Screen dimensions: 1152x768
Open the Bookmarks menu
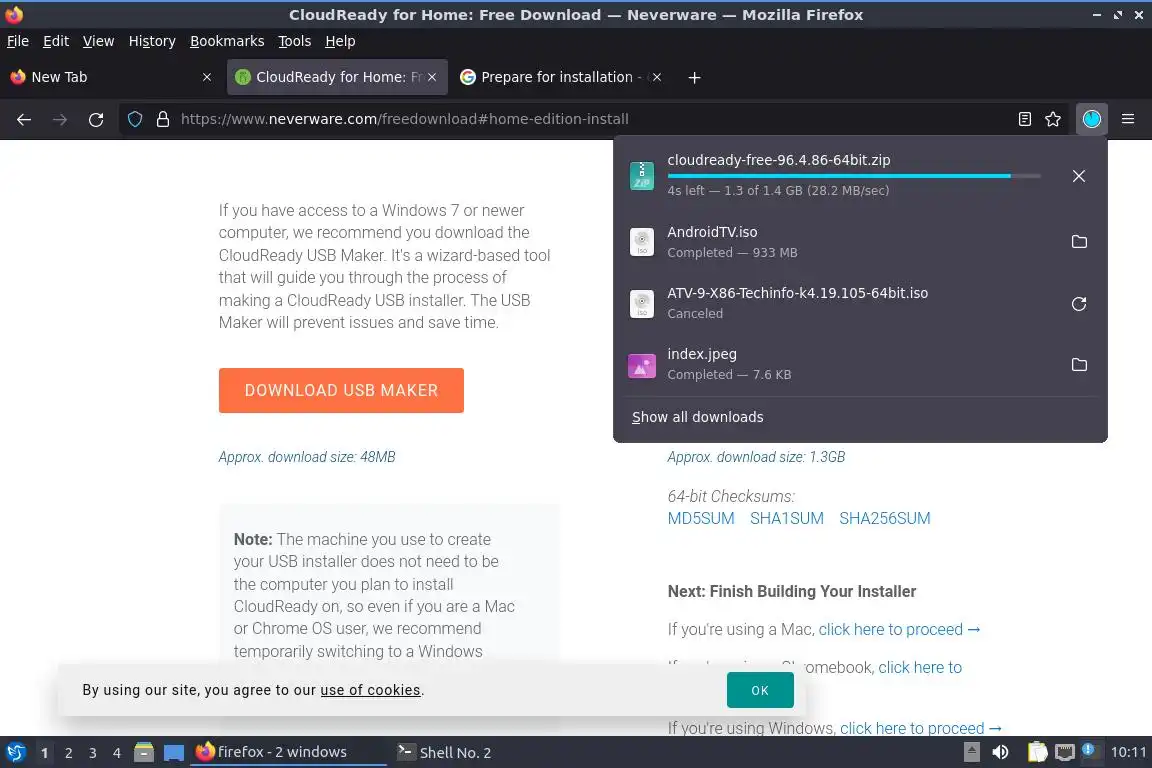pyautogui.click(x=227, y=41)
